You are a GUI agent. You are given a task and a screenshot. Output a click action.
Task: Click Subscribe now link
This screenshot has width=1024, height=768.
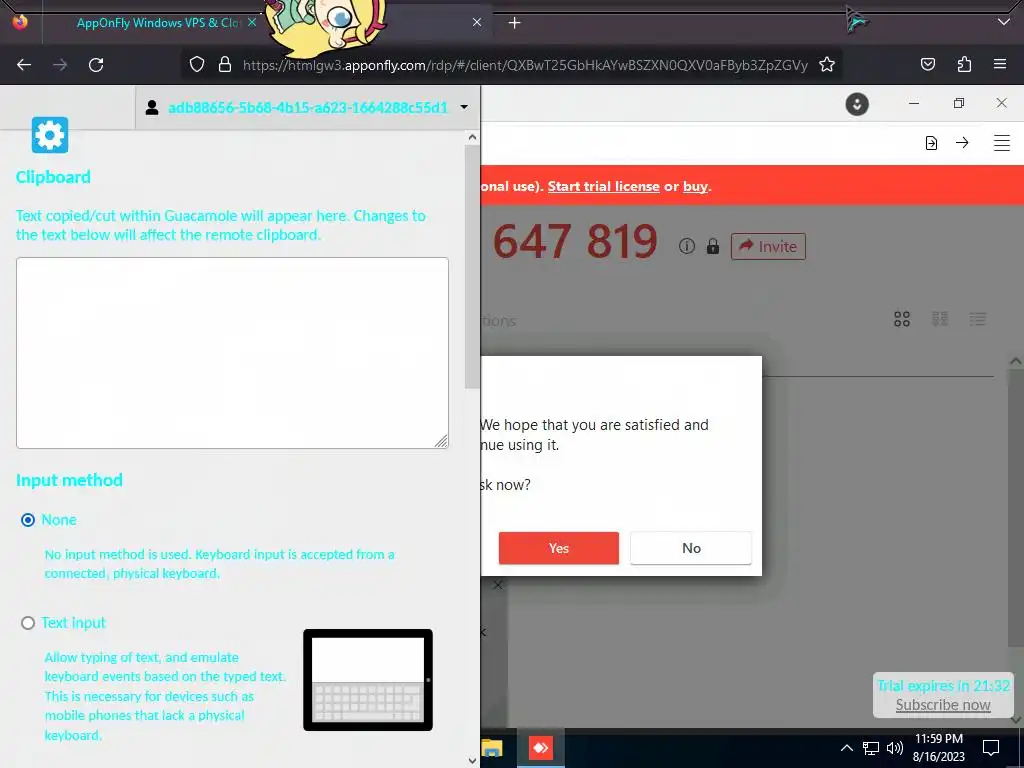pyautogui.click(x=943, y=705)
